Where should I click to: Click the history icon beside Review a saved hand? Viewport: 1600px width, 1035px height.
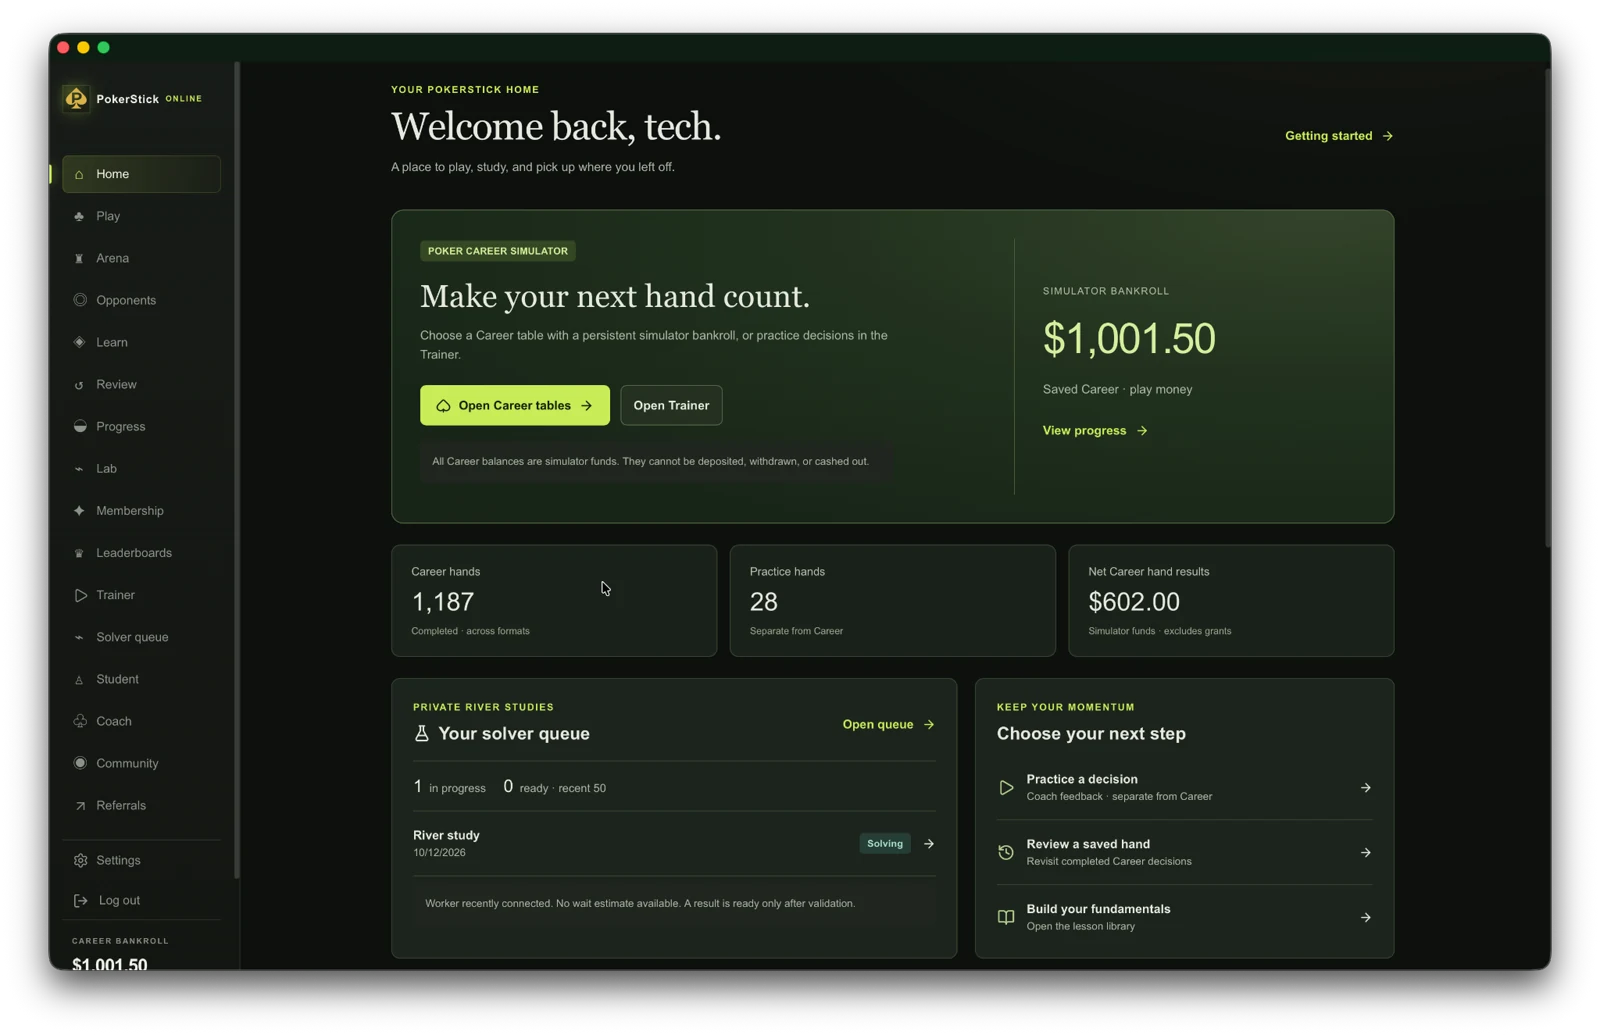click(x=1006, y=853)
